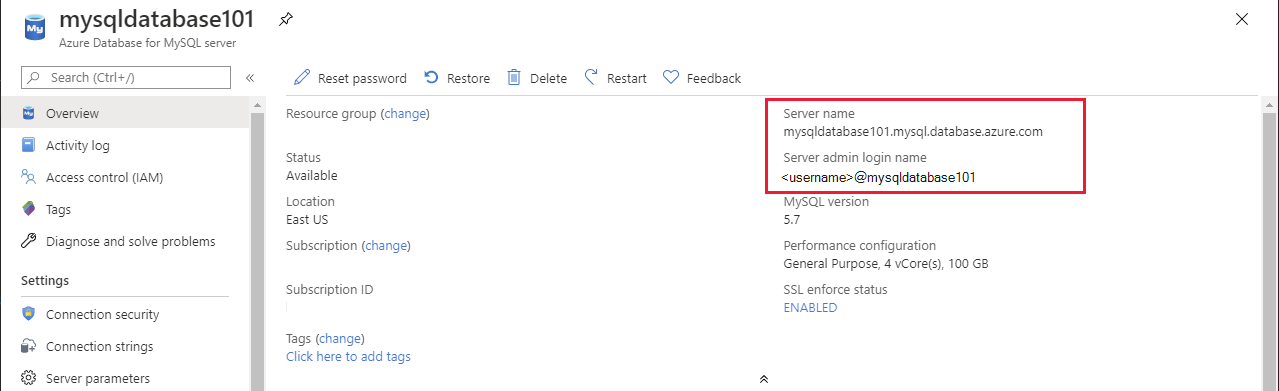Viewport: 1279px width, 391px height.
Task: Click the Status value Available
Action: tap(312, 176)
